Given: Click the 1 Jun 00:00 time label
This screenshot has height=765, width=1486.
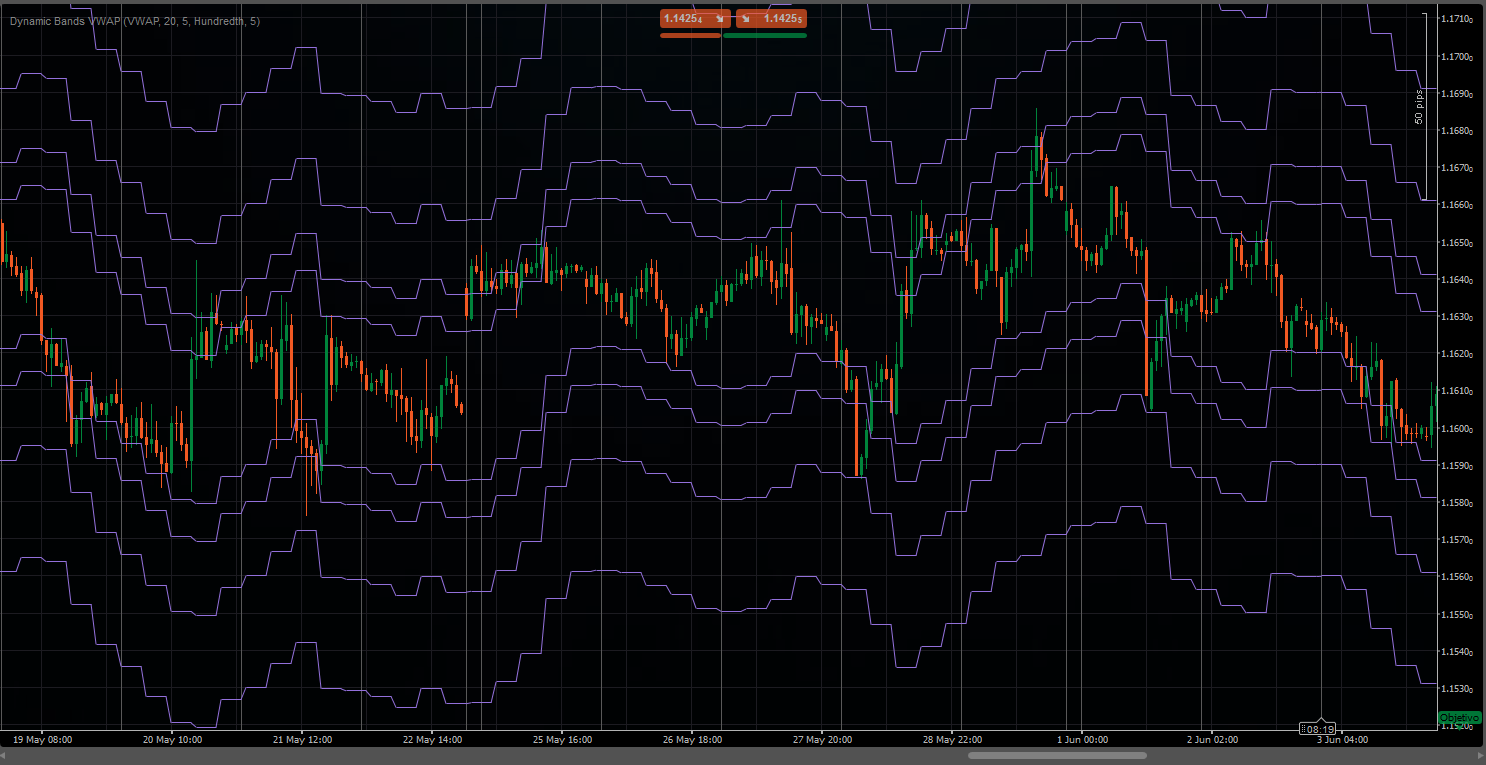Looking at the screenshot, I should (x=1082, y=740).
